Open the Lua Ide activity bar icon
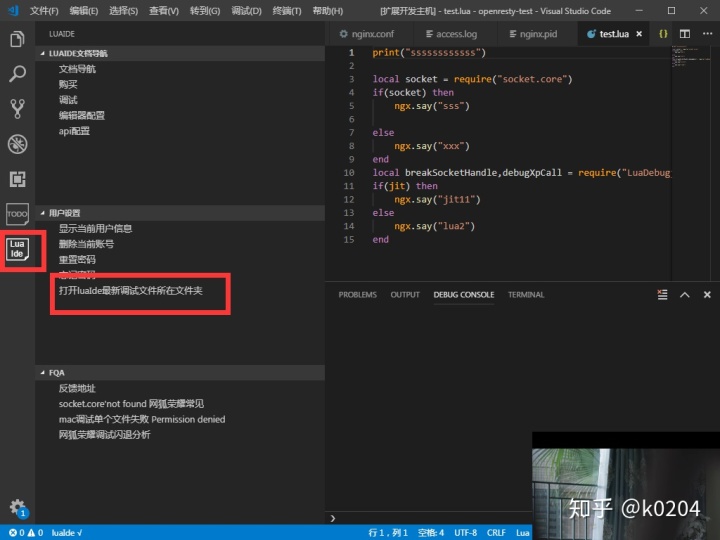The height and width of the screenshot is (540, 720). pos(17,249)
